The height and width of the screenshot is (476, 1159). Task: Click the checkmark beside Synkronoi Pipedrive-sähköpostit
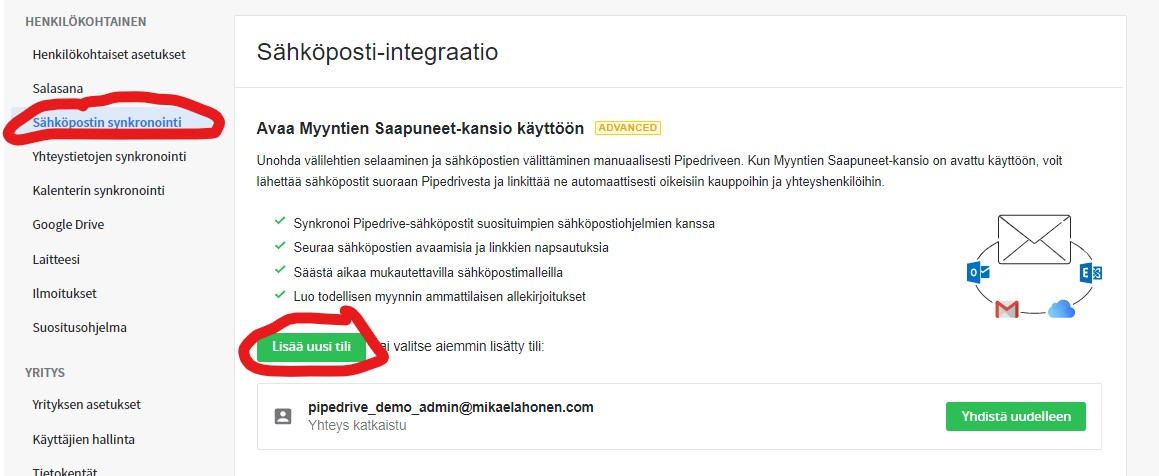point(279,221)
